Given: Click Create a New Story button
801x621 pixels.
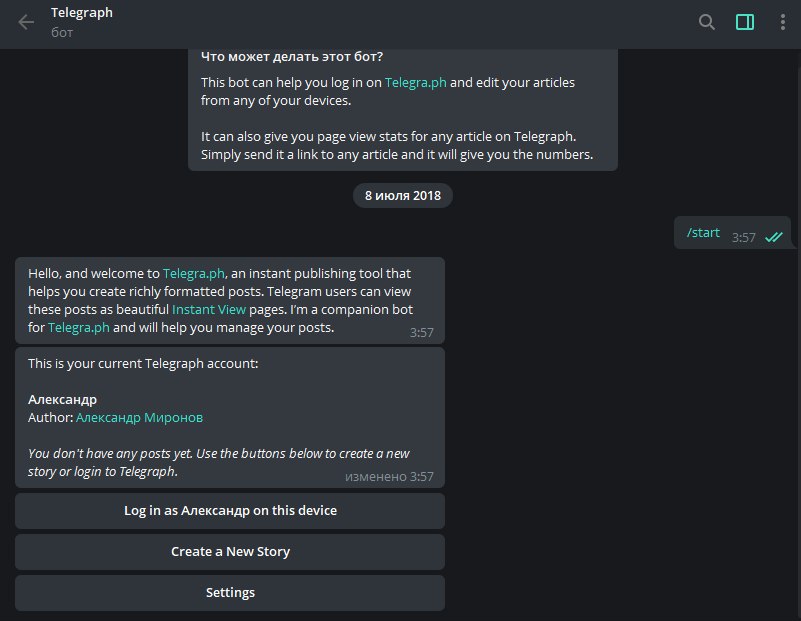Looking at the screenshot, I should click(230, 552).
